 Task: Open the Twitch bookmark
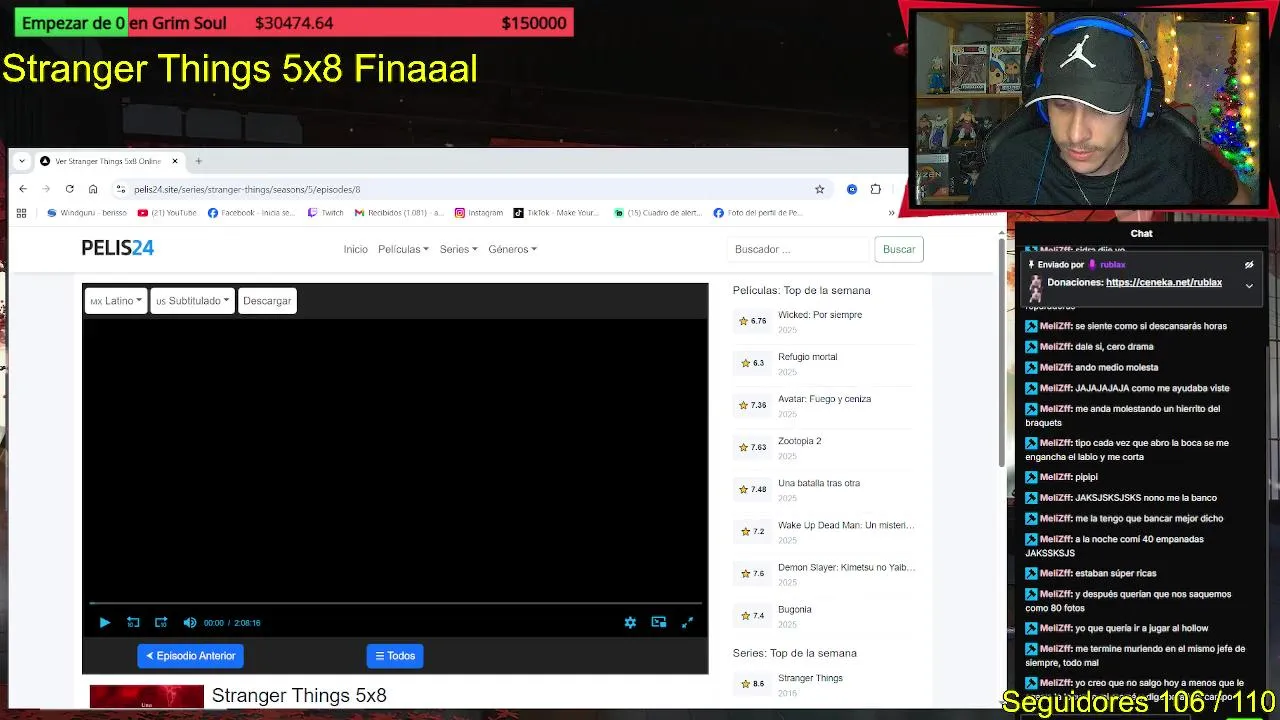point(325,212)
